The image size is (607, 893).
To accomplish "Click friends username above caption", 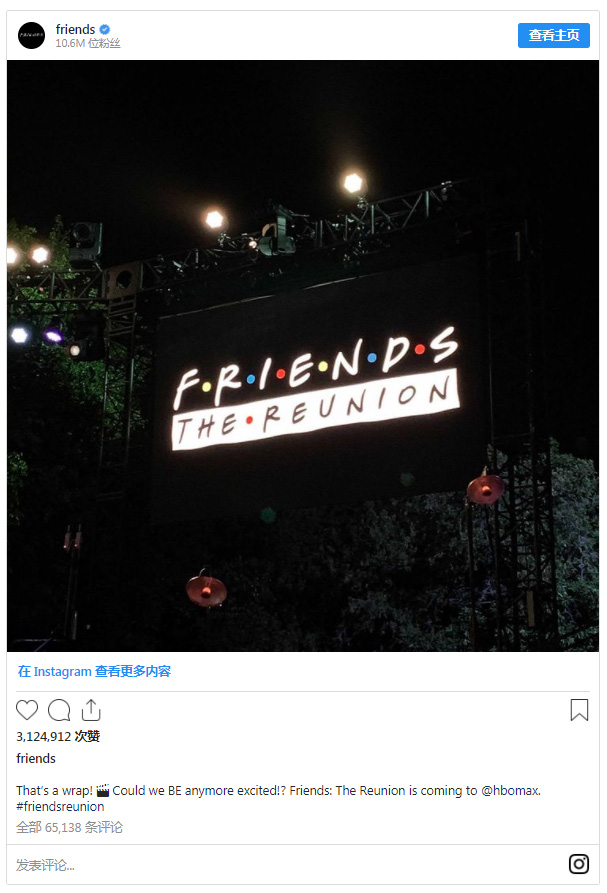I will [36, 759].
